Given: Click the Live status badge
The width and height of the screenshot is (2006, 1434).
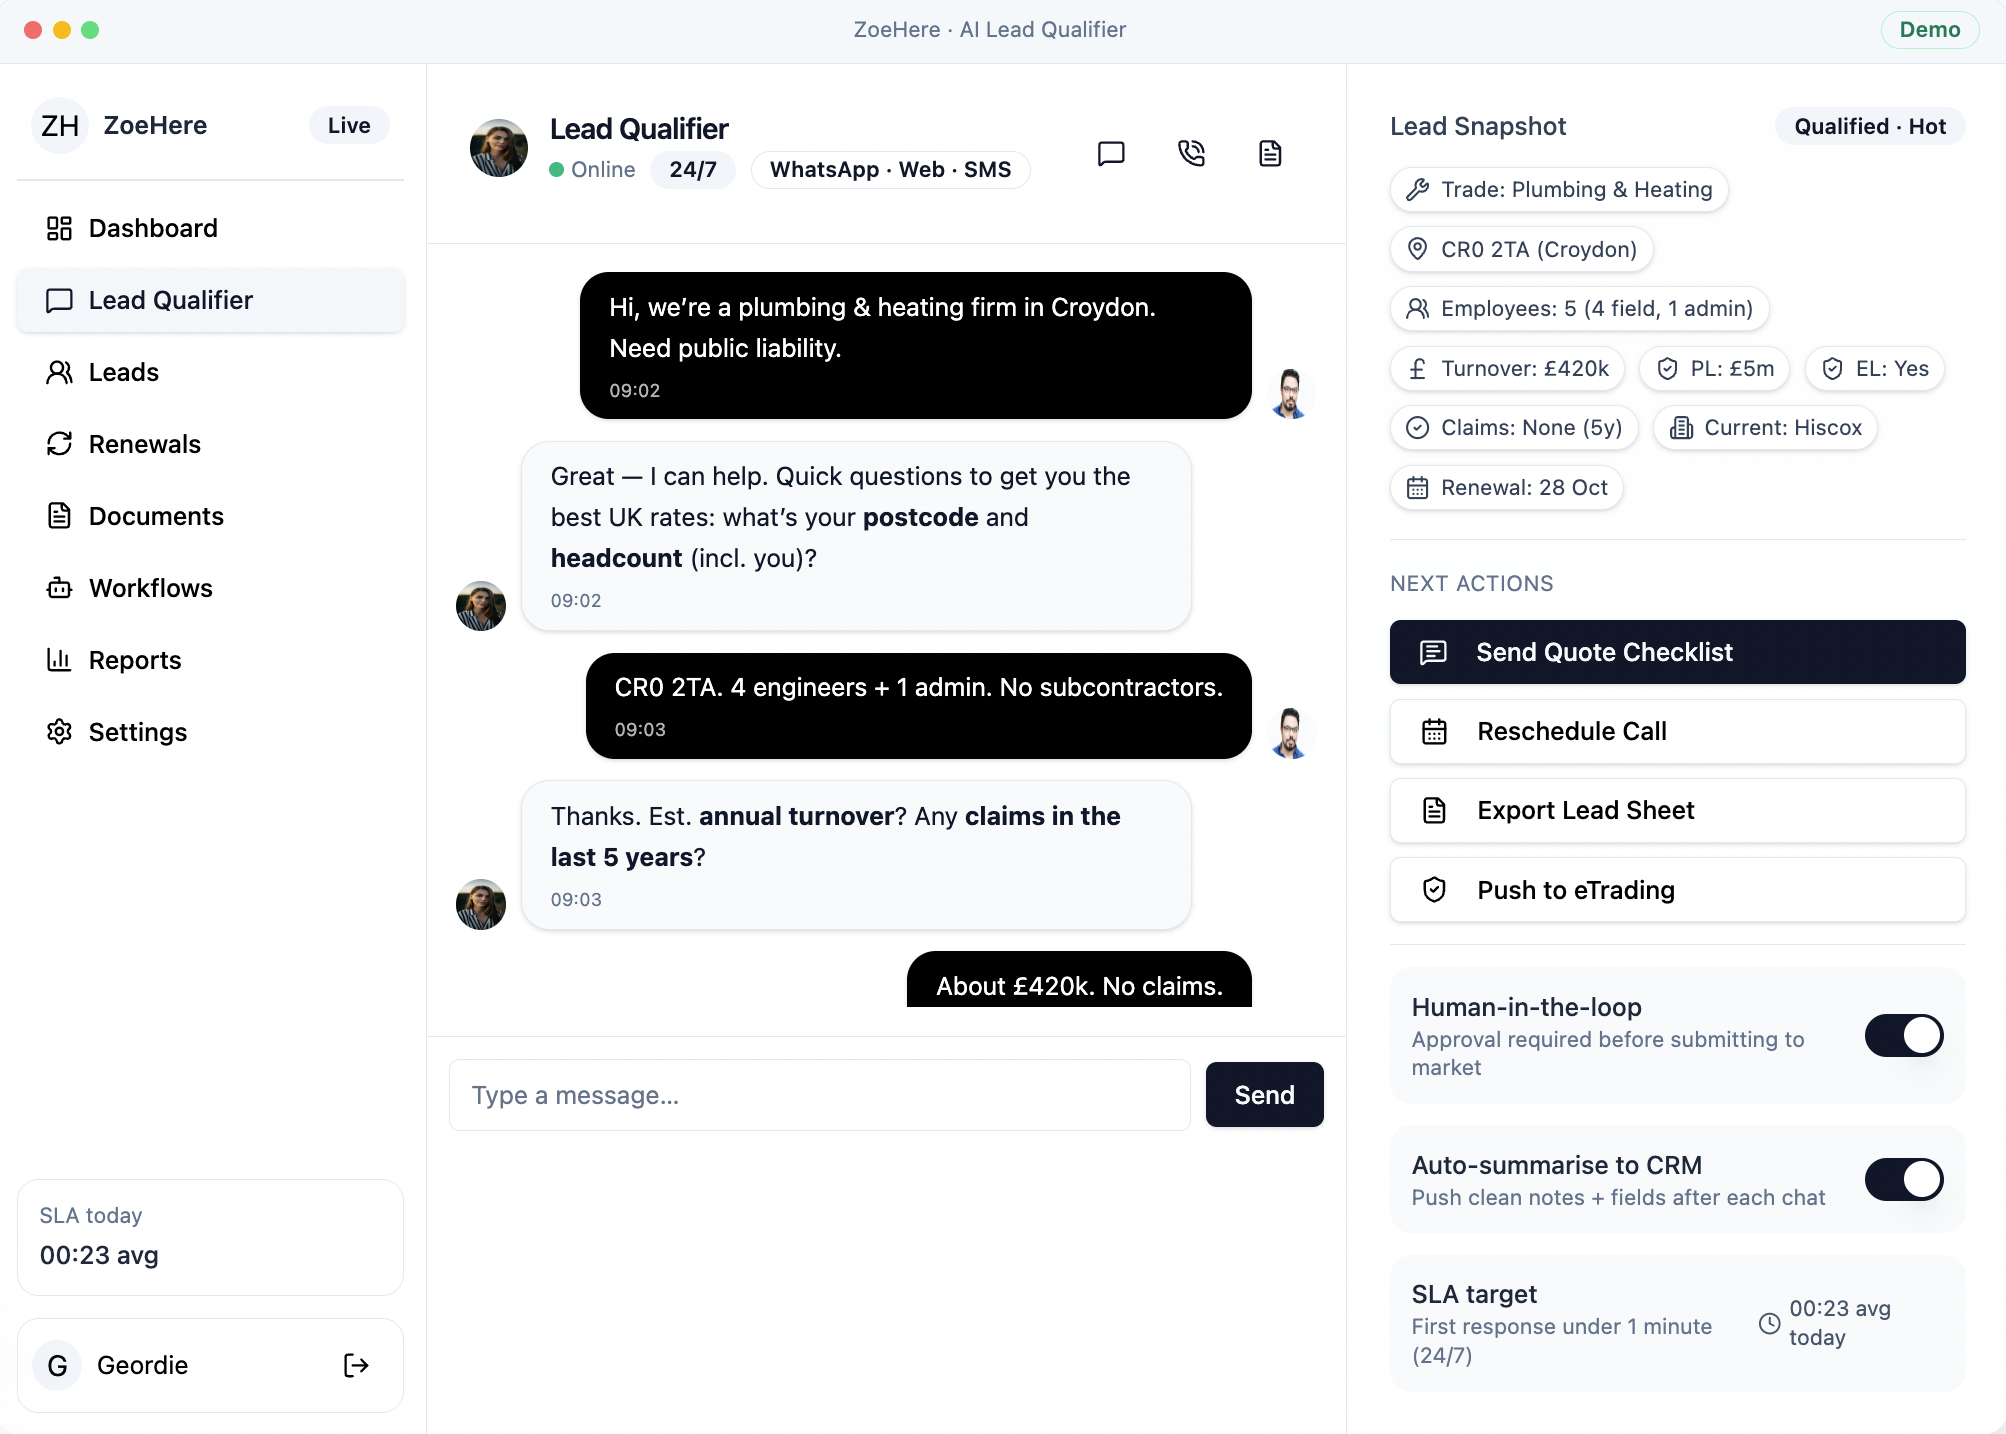Looking at the screenshot, I should 348,125.
